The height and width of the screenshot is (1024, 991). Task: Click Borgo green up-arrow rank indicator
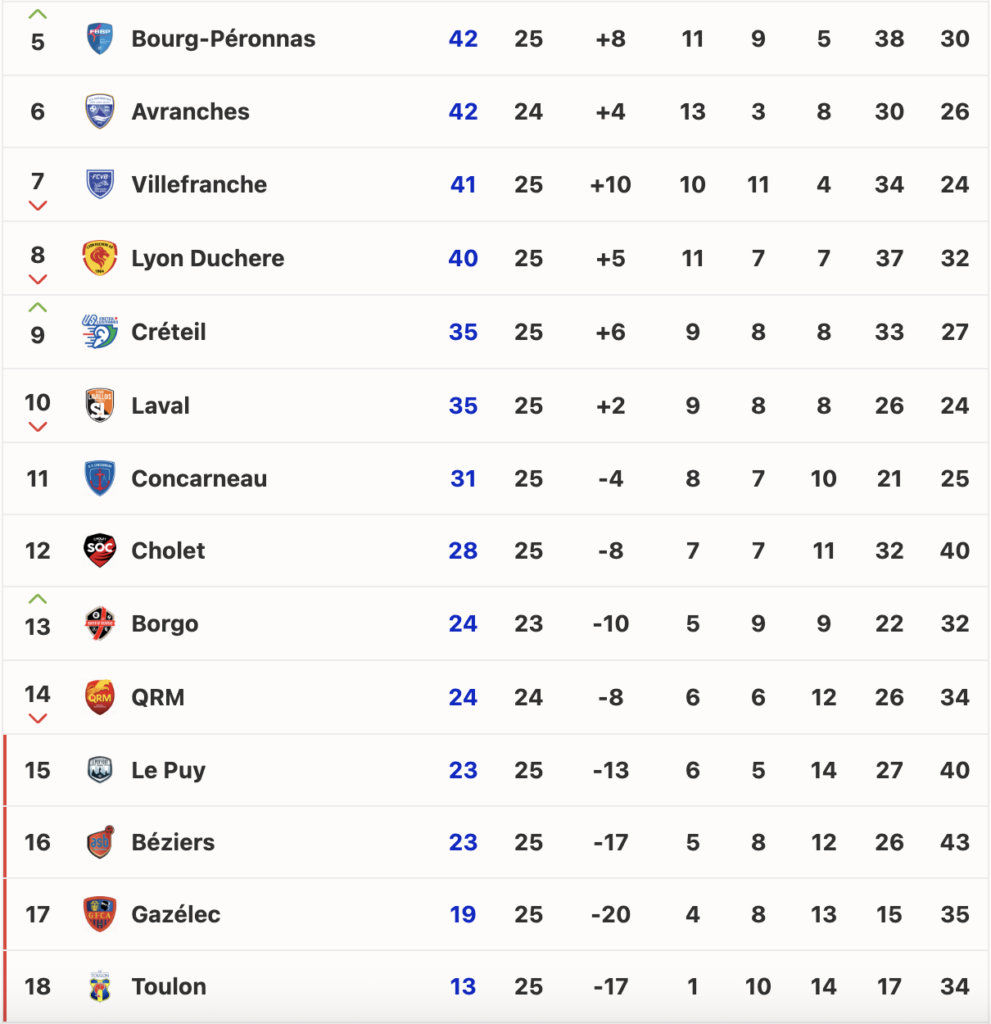[38, 599]
